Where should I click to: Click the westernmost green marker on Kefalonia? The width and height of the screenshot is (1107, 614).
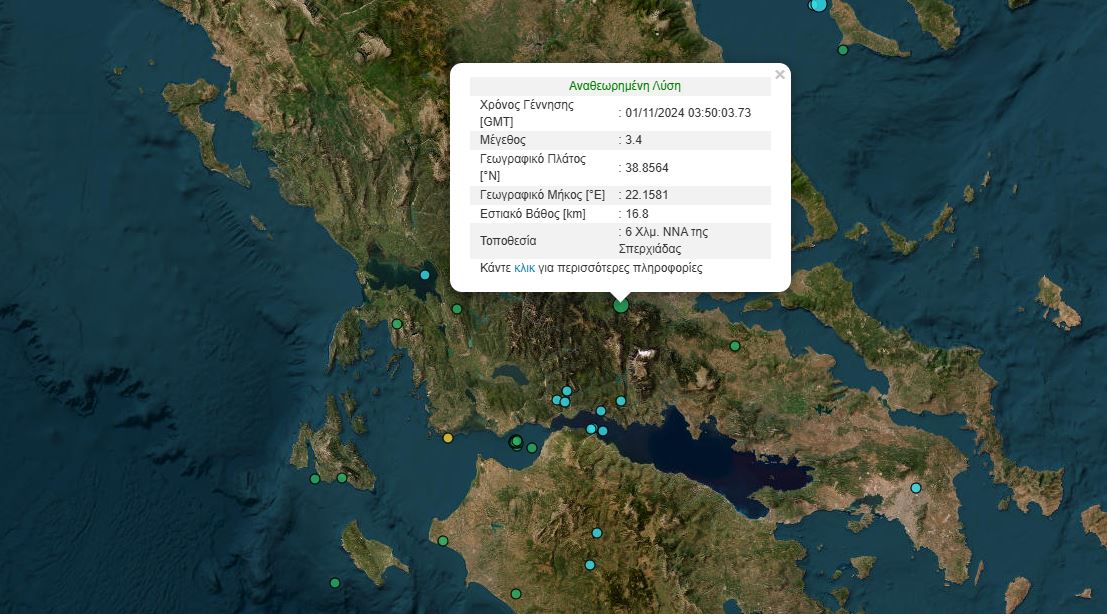(315, 479)
